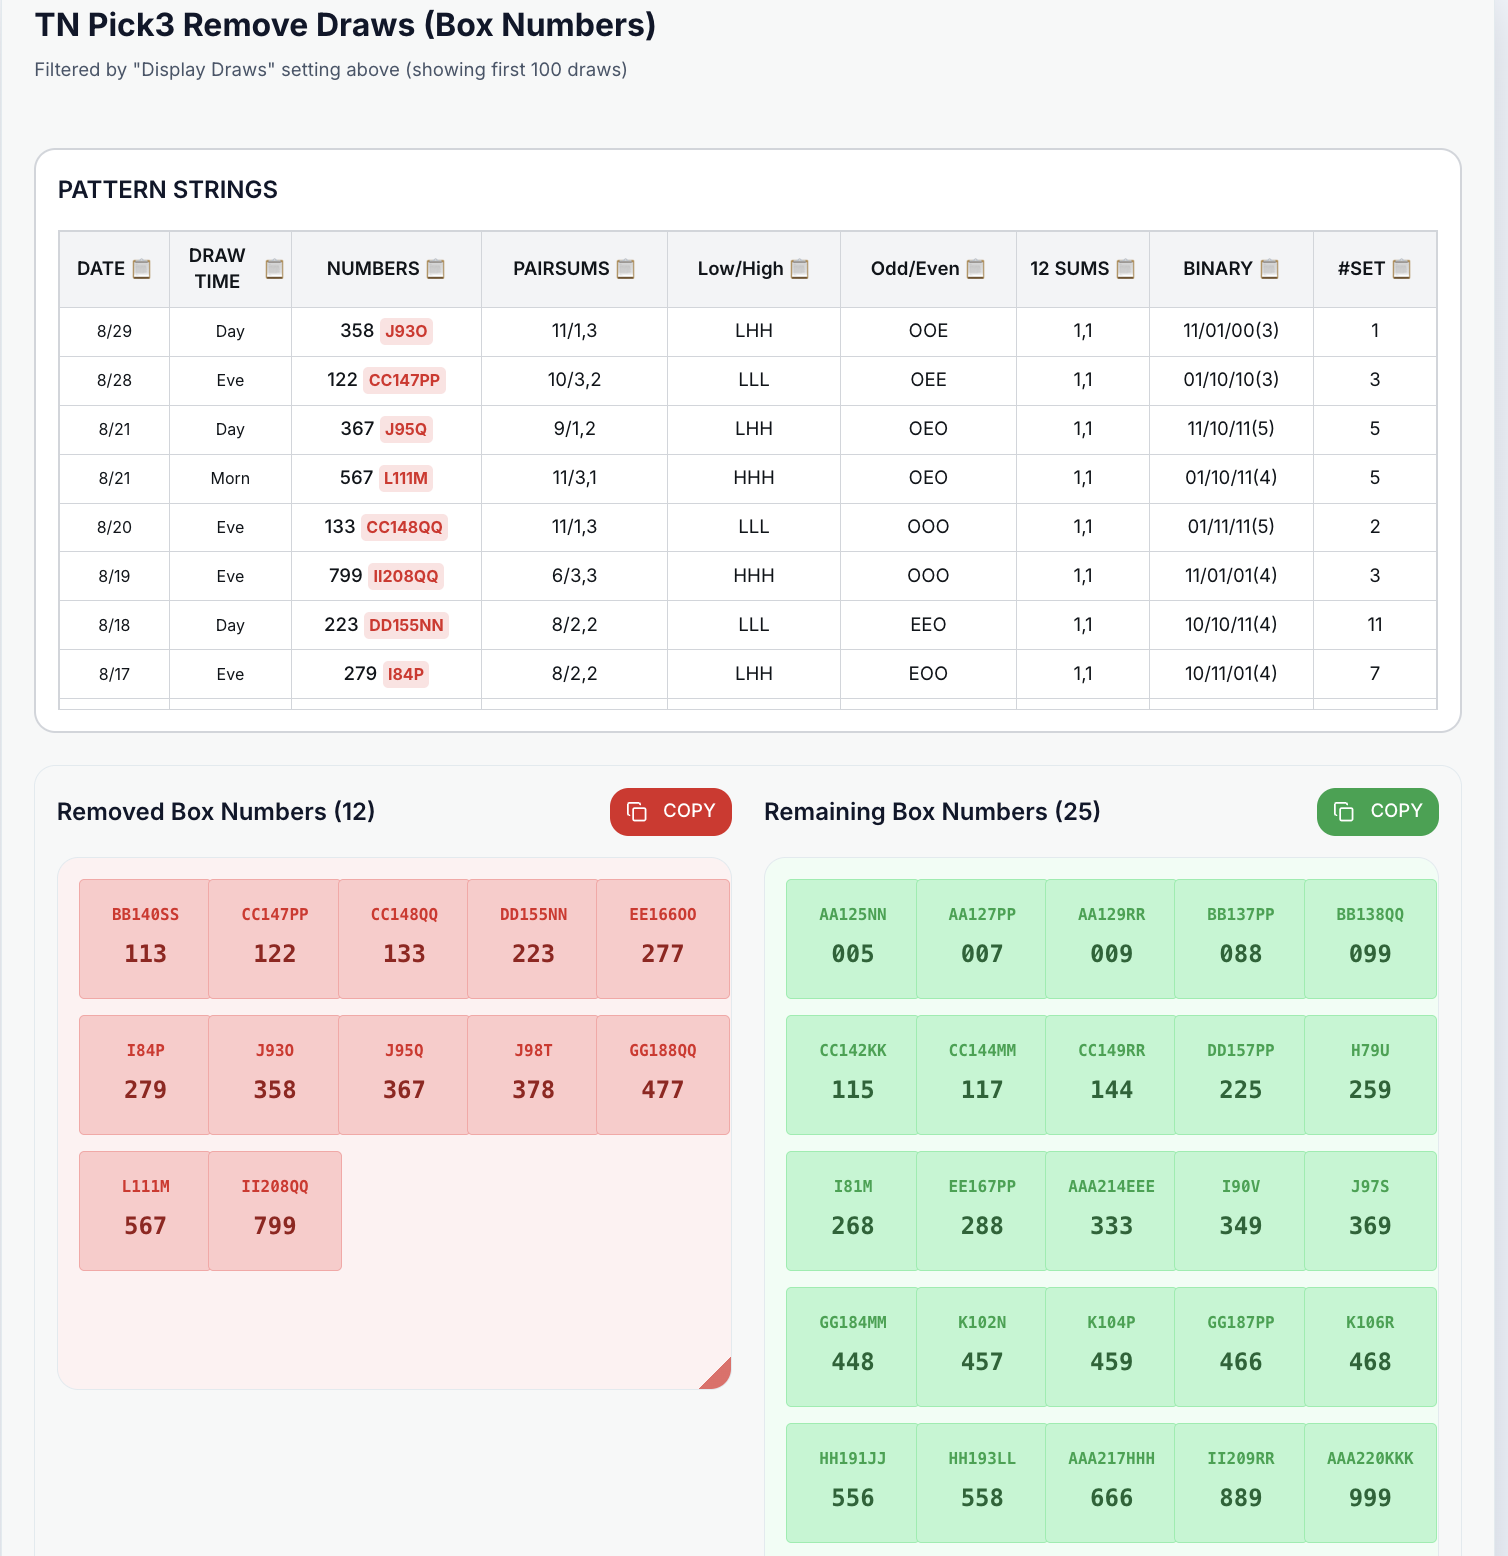The width and height of the screenshot is (1508, 1556).
Task: Click removed card 122 labeled CC147PP
Action: (275, 939)
